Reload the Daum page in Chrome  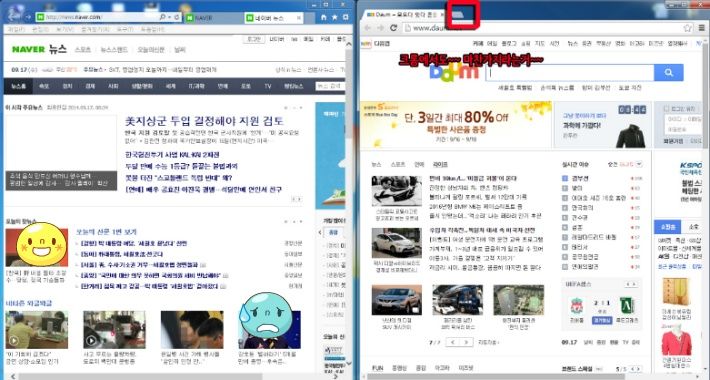(393, 28)
